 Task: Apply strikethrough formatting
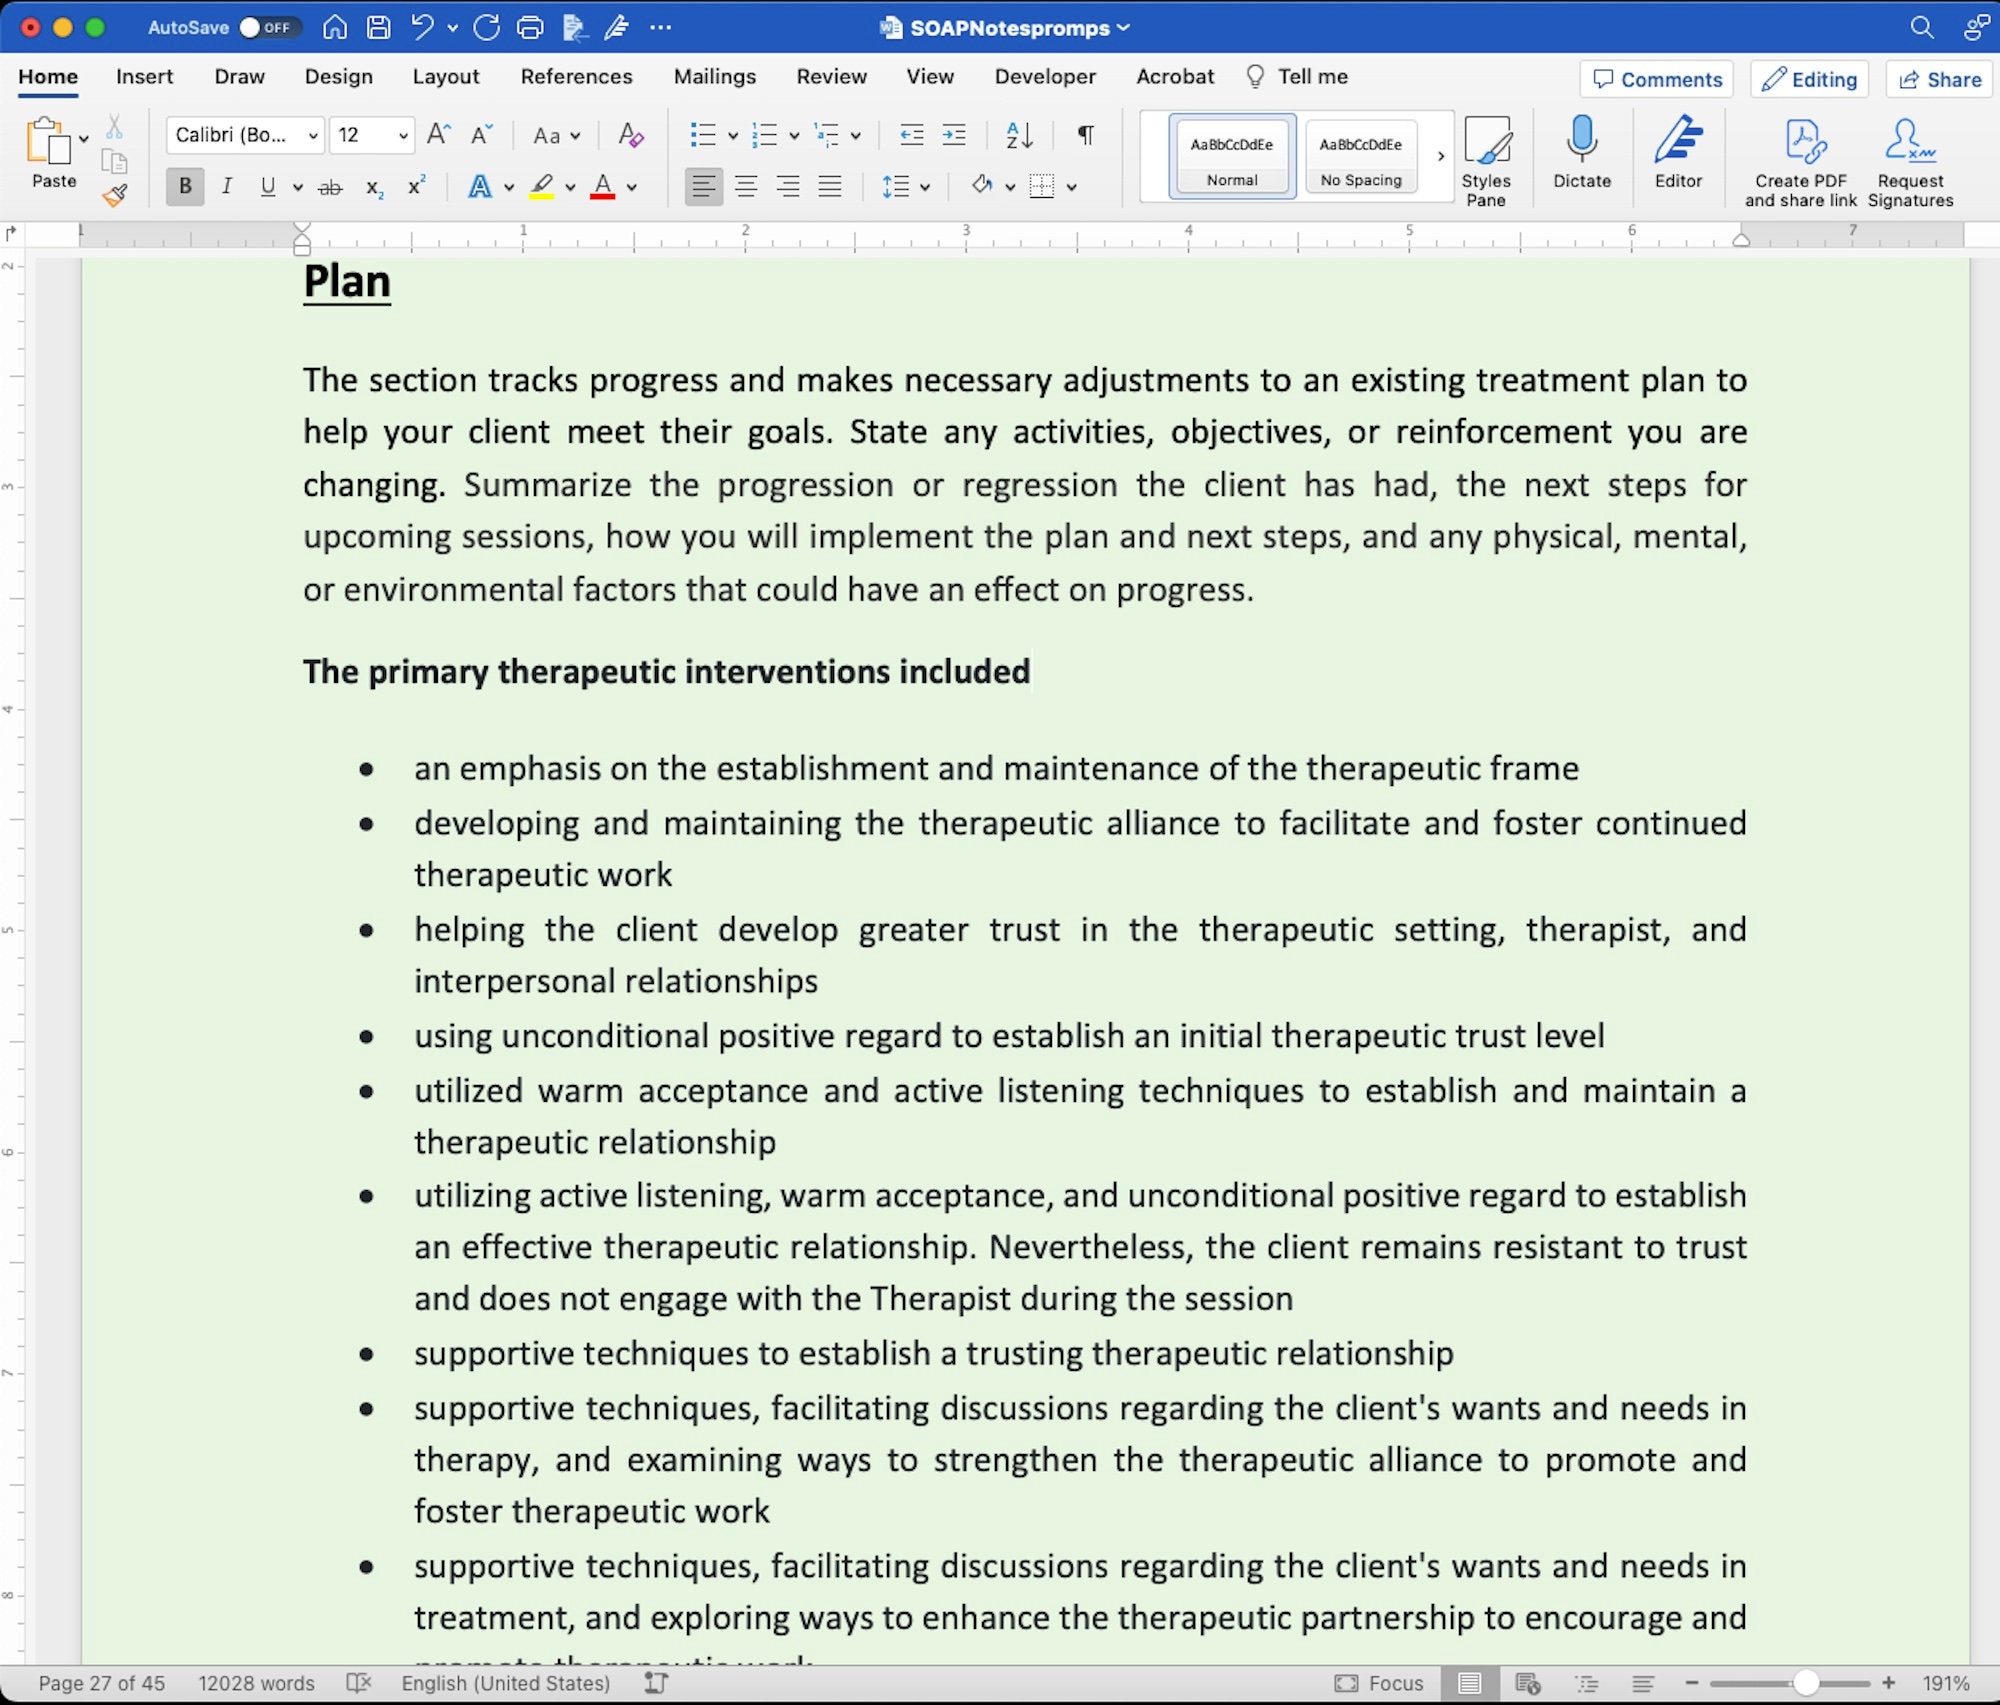pyautogui.click(x=330, y=186)
